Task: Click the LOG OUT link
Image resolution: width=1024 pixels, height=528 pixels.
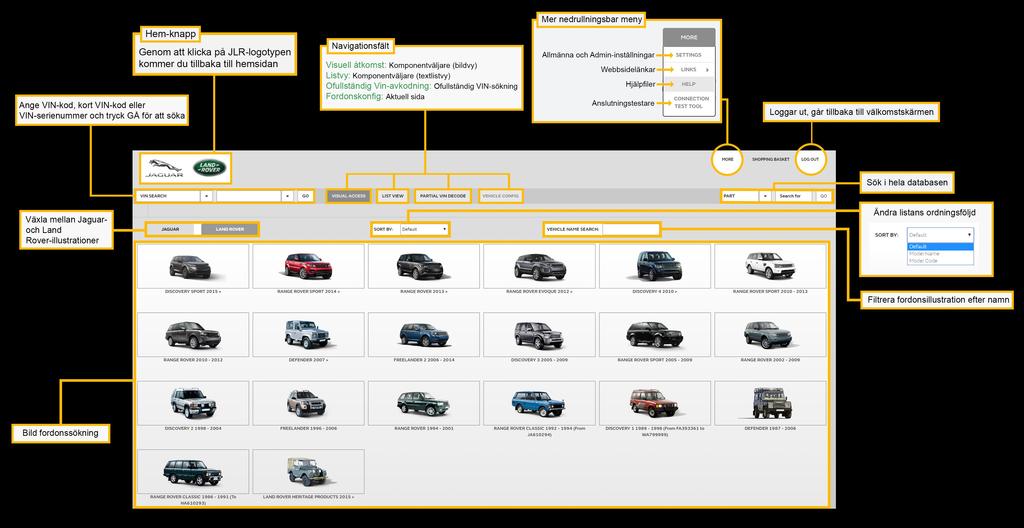Action: point(810,159)
